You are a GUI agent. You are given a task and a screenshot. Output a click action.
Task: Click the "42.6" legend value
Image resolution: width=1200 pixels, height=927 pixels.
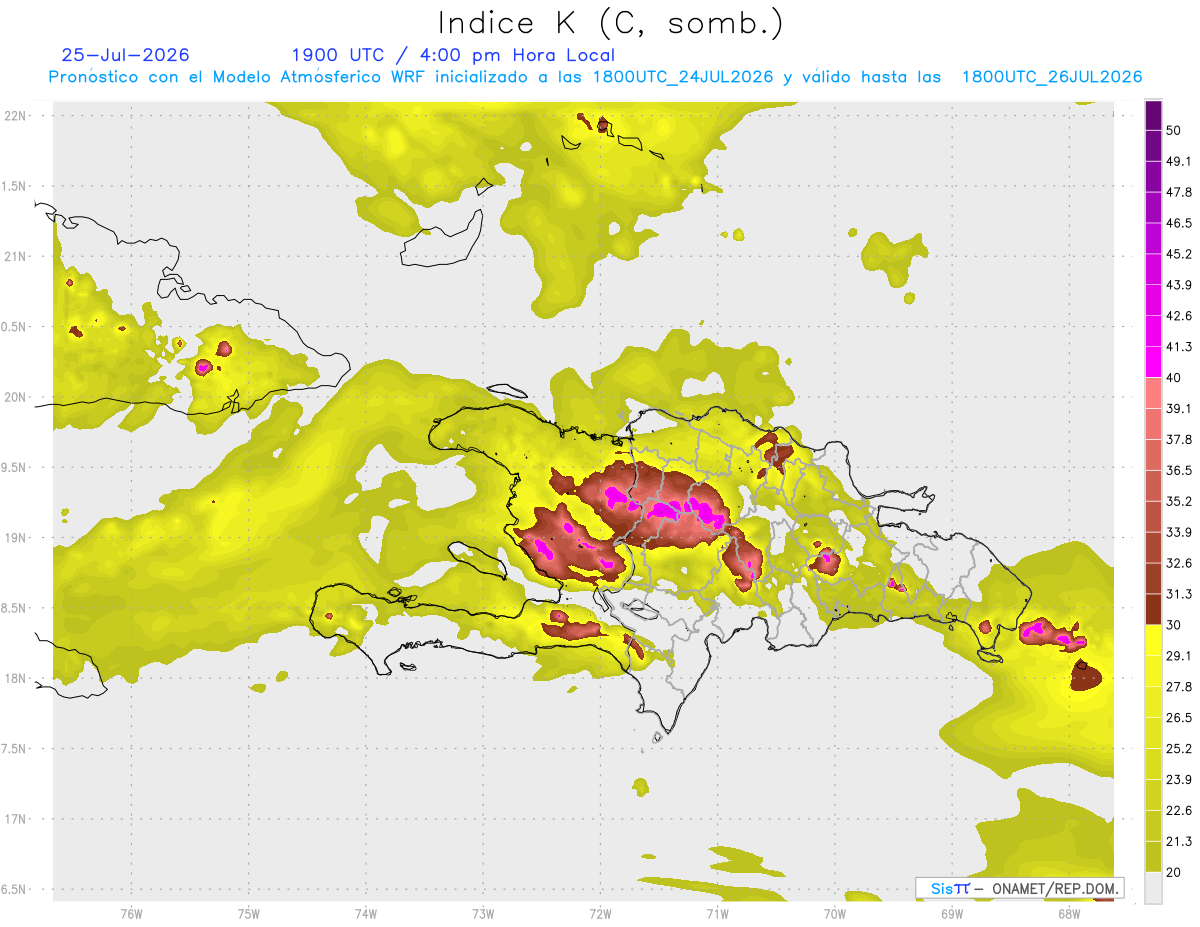coord(1179,316)
